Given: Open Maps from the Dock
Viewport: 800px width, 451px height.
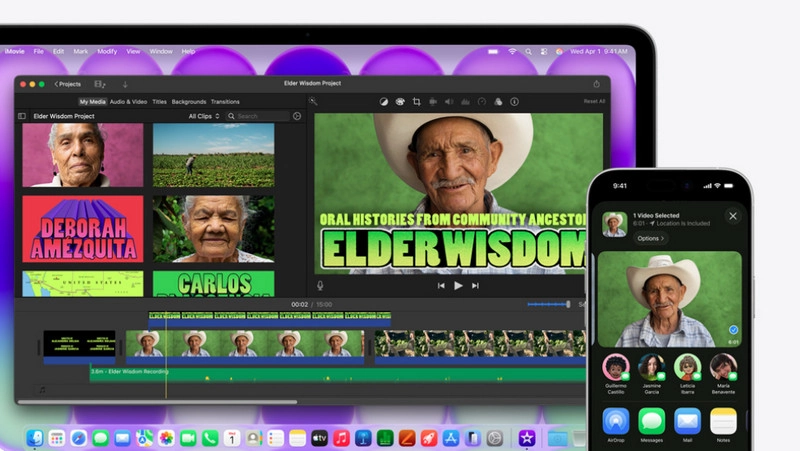Looking at the screenshot, I should [144, 438].
